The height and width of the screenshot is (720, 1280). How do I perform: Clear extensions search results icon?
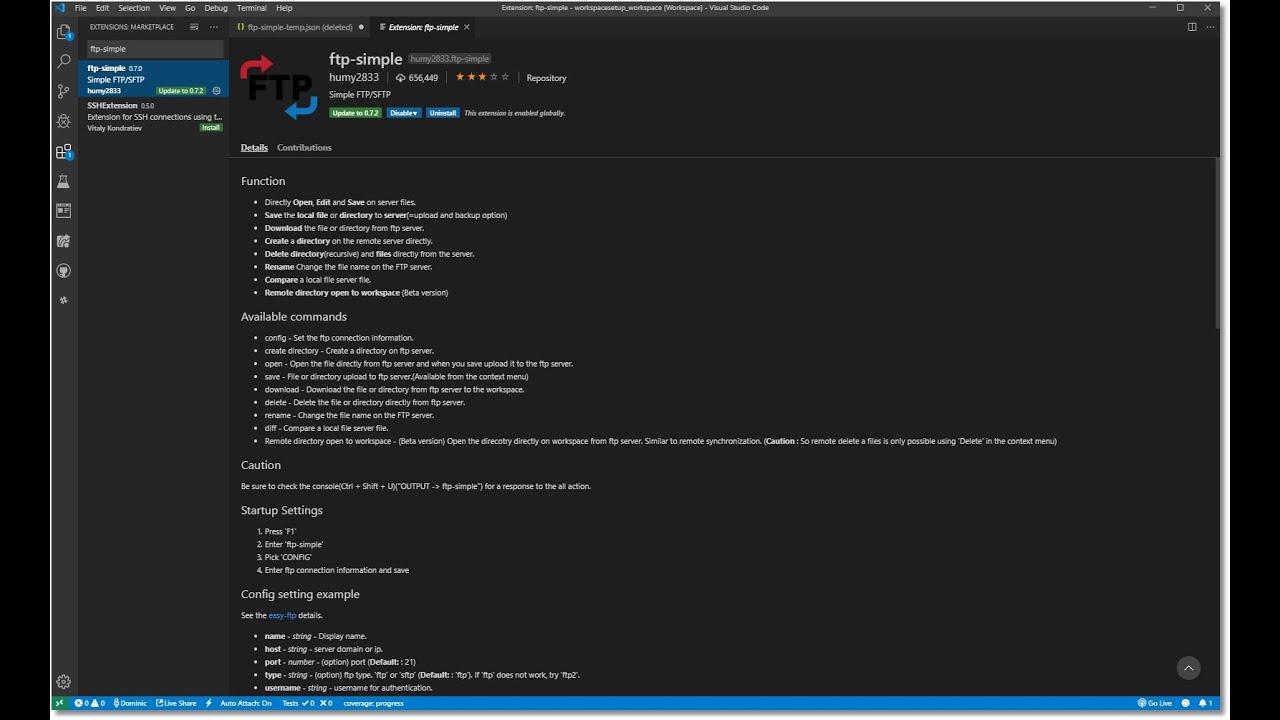(x=194, y=27)
